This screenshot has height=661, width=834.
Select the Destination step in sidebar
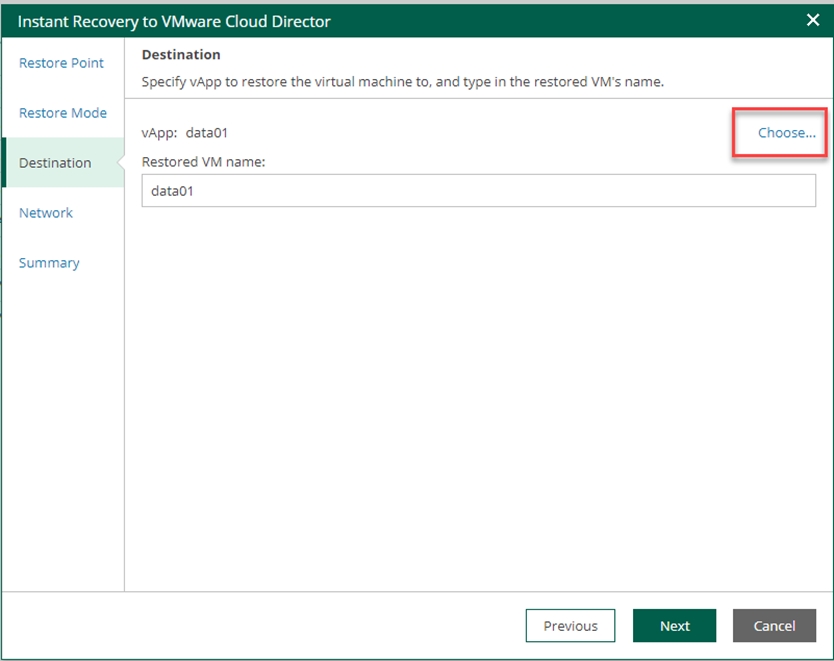click(55, 163)
